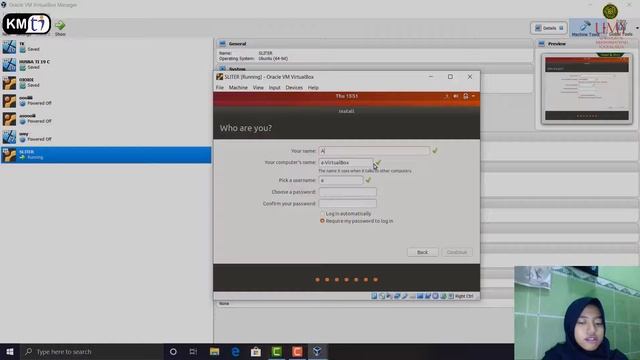Open the View menu of SLITER window
This screenshot has width=640, height=360.
point(258,87)
